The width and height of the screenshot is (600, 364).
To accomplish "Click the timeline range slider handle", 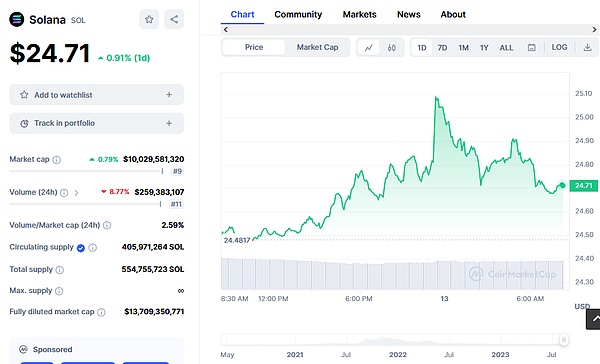I will click(x=563, y=340).
